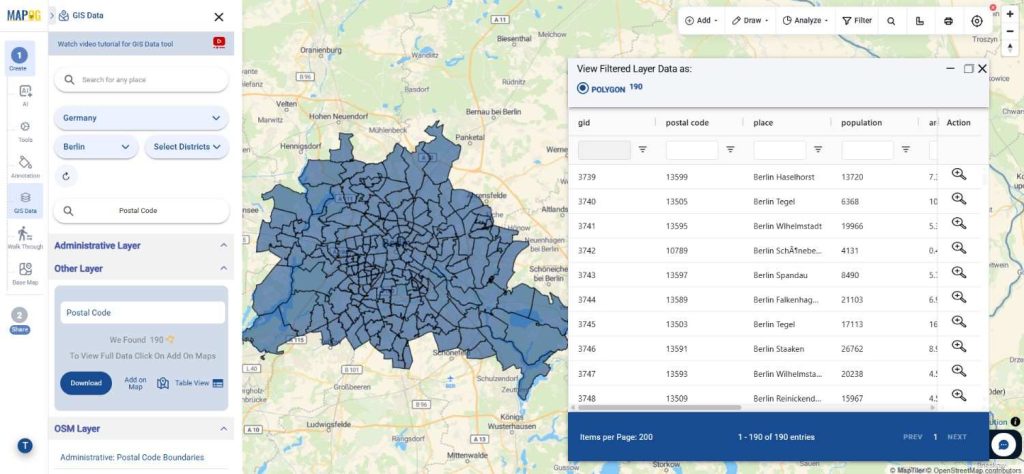Click the locate me target icon

coord(977,21)
